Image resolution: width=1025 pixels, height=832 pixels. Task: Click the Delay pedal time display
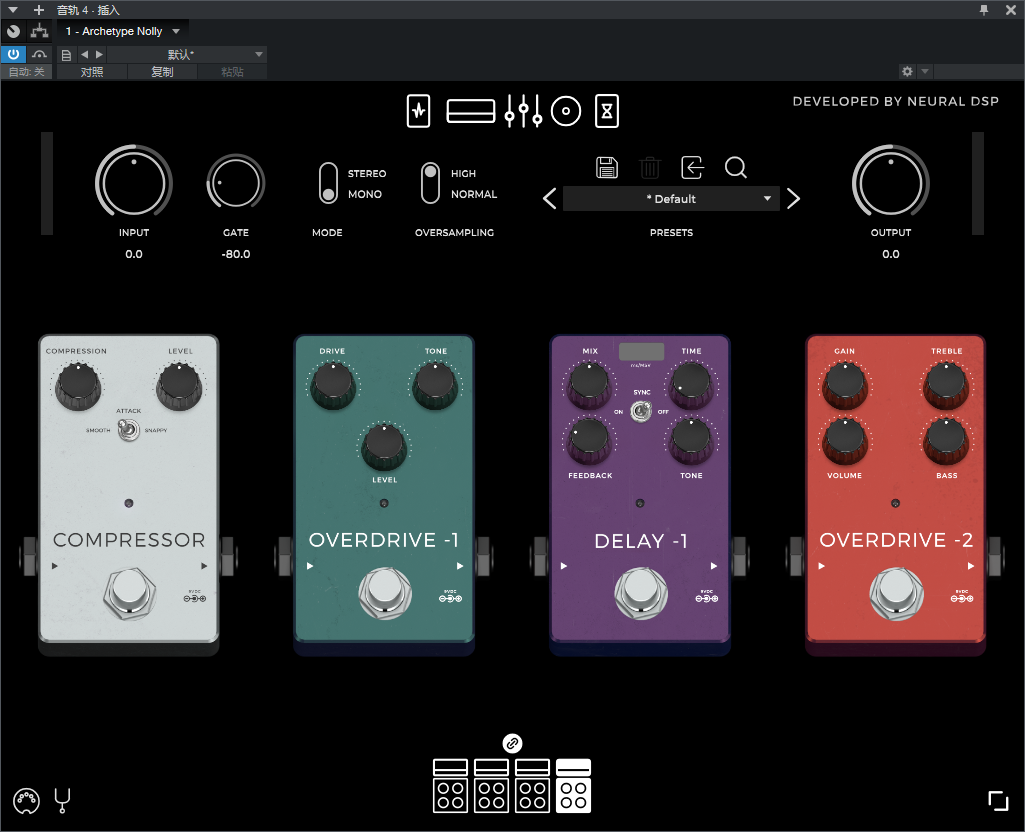641,352
